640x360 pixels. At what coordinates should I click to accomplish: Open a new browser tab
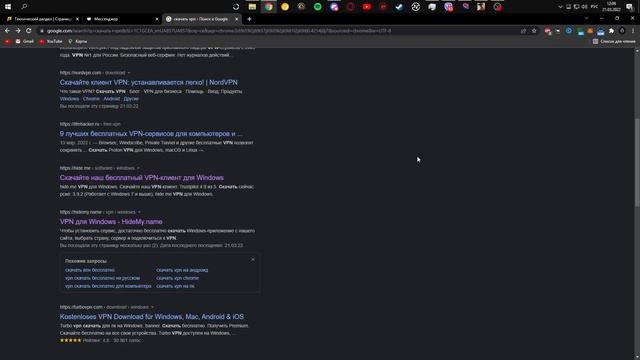[x=249, y=19]
